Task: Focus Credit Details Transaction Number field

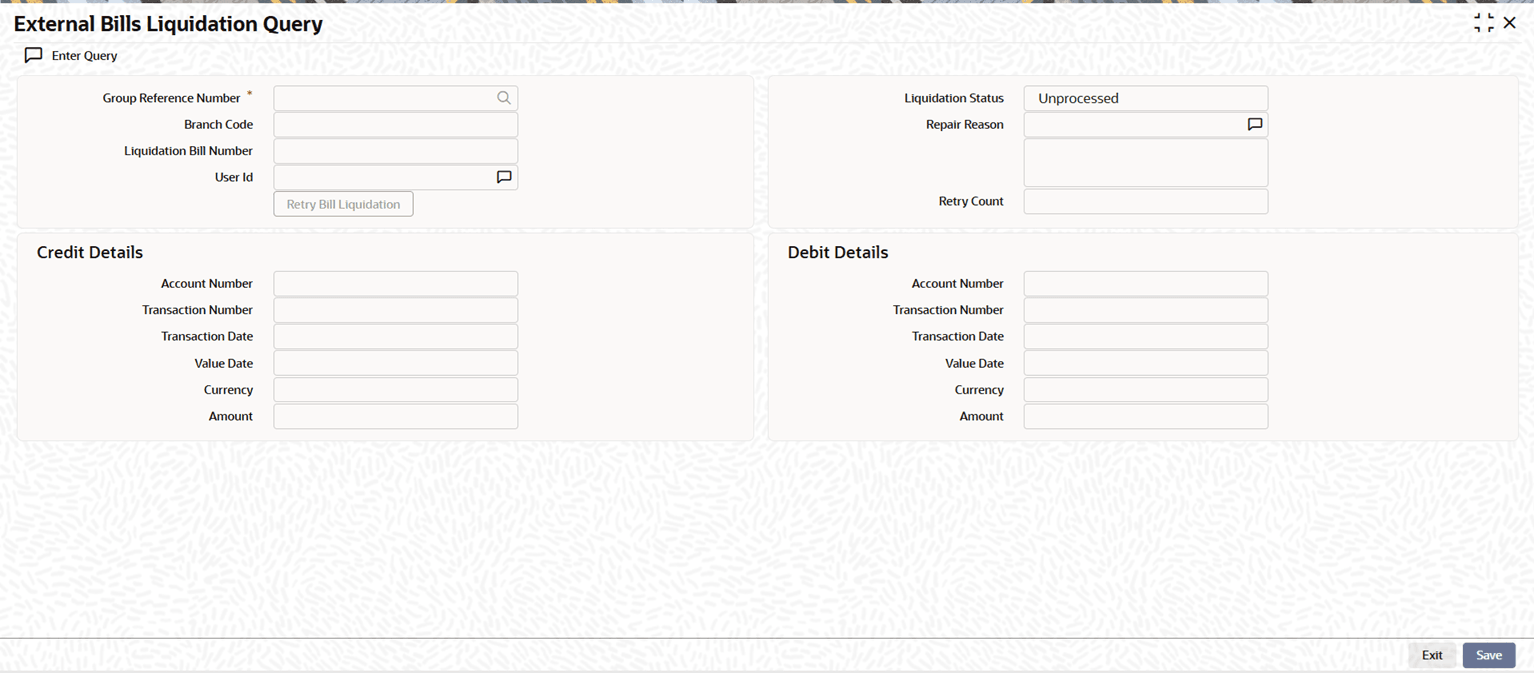Action: [x=395, y=310]
